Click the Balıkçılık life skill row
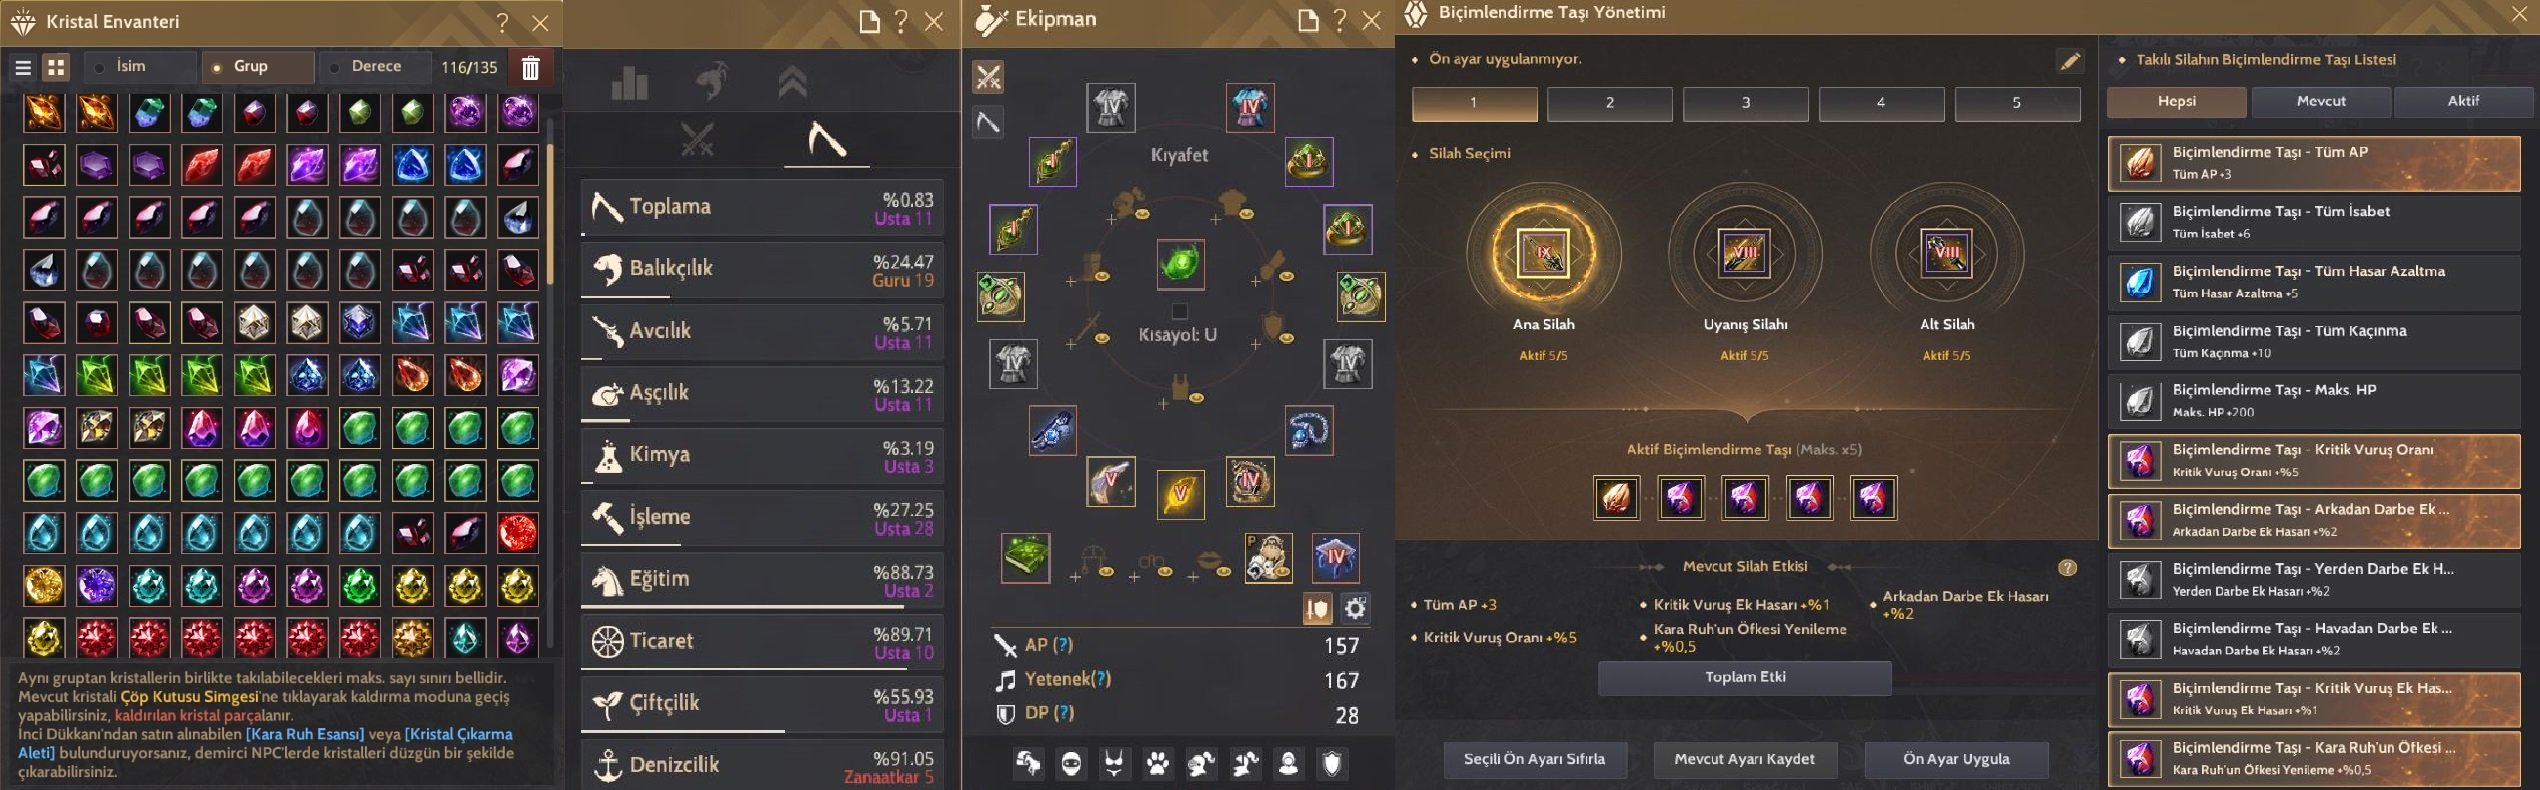Viewport: 2540px width, 790px height. pyautogui.click(x=762, y=270)
